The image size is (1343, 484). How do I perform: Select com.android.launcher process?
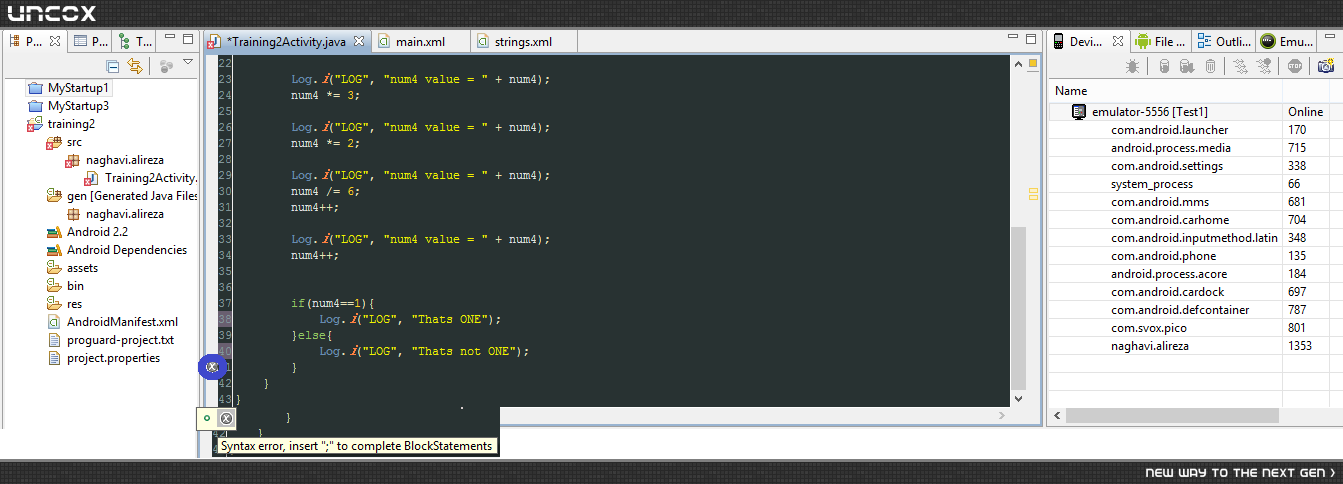point(1196,130)
